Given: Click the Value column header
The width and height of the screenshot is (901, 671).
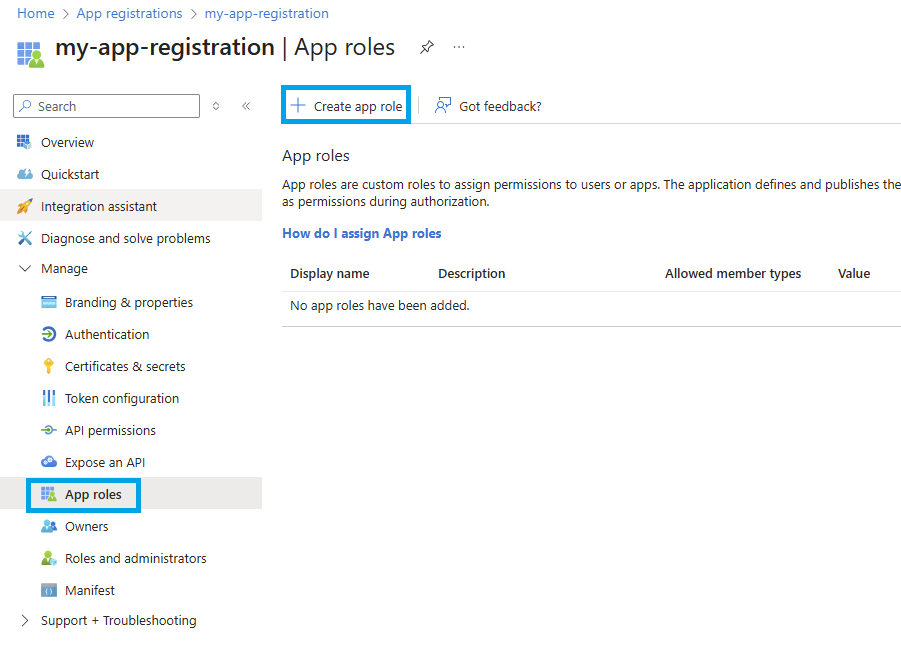Looking at the screenshot, I should (x=854, y=273).
